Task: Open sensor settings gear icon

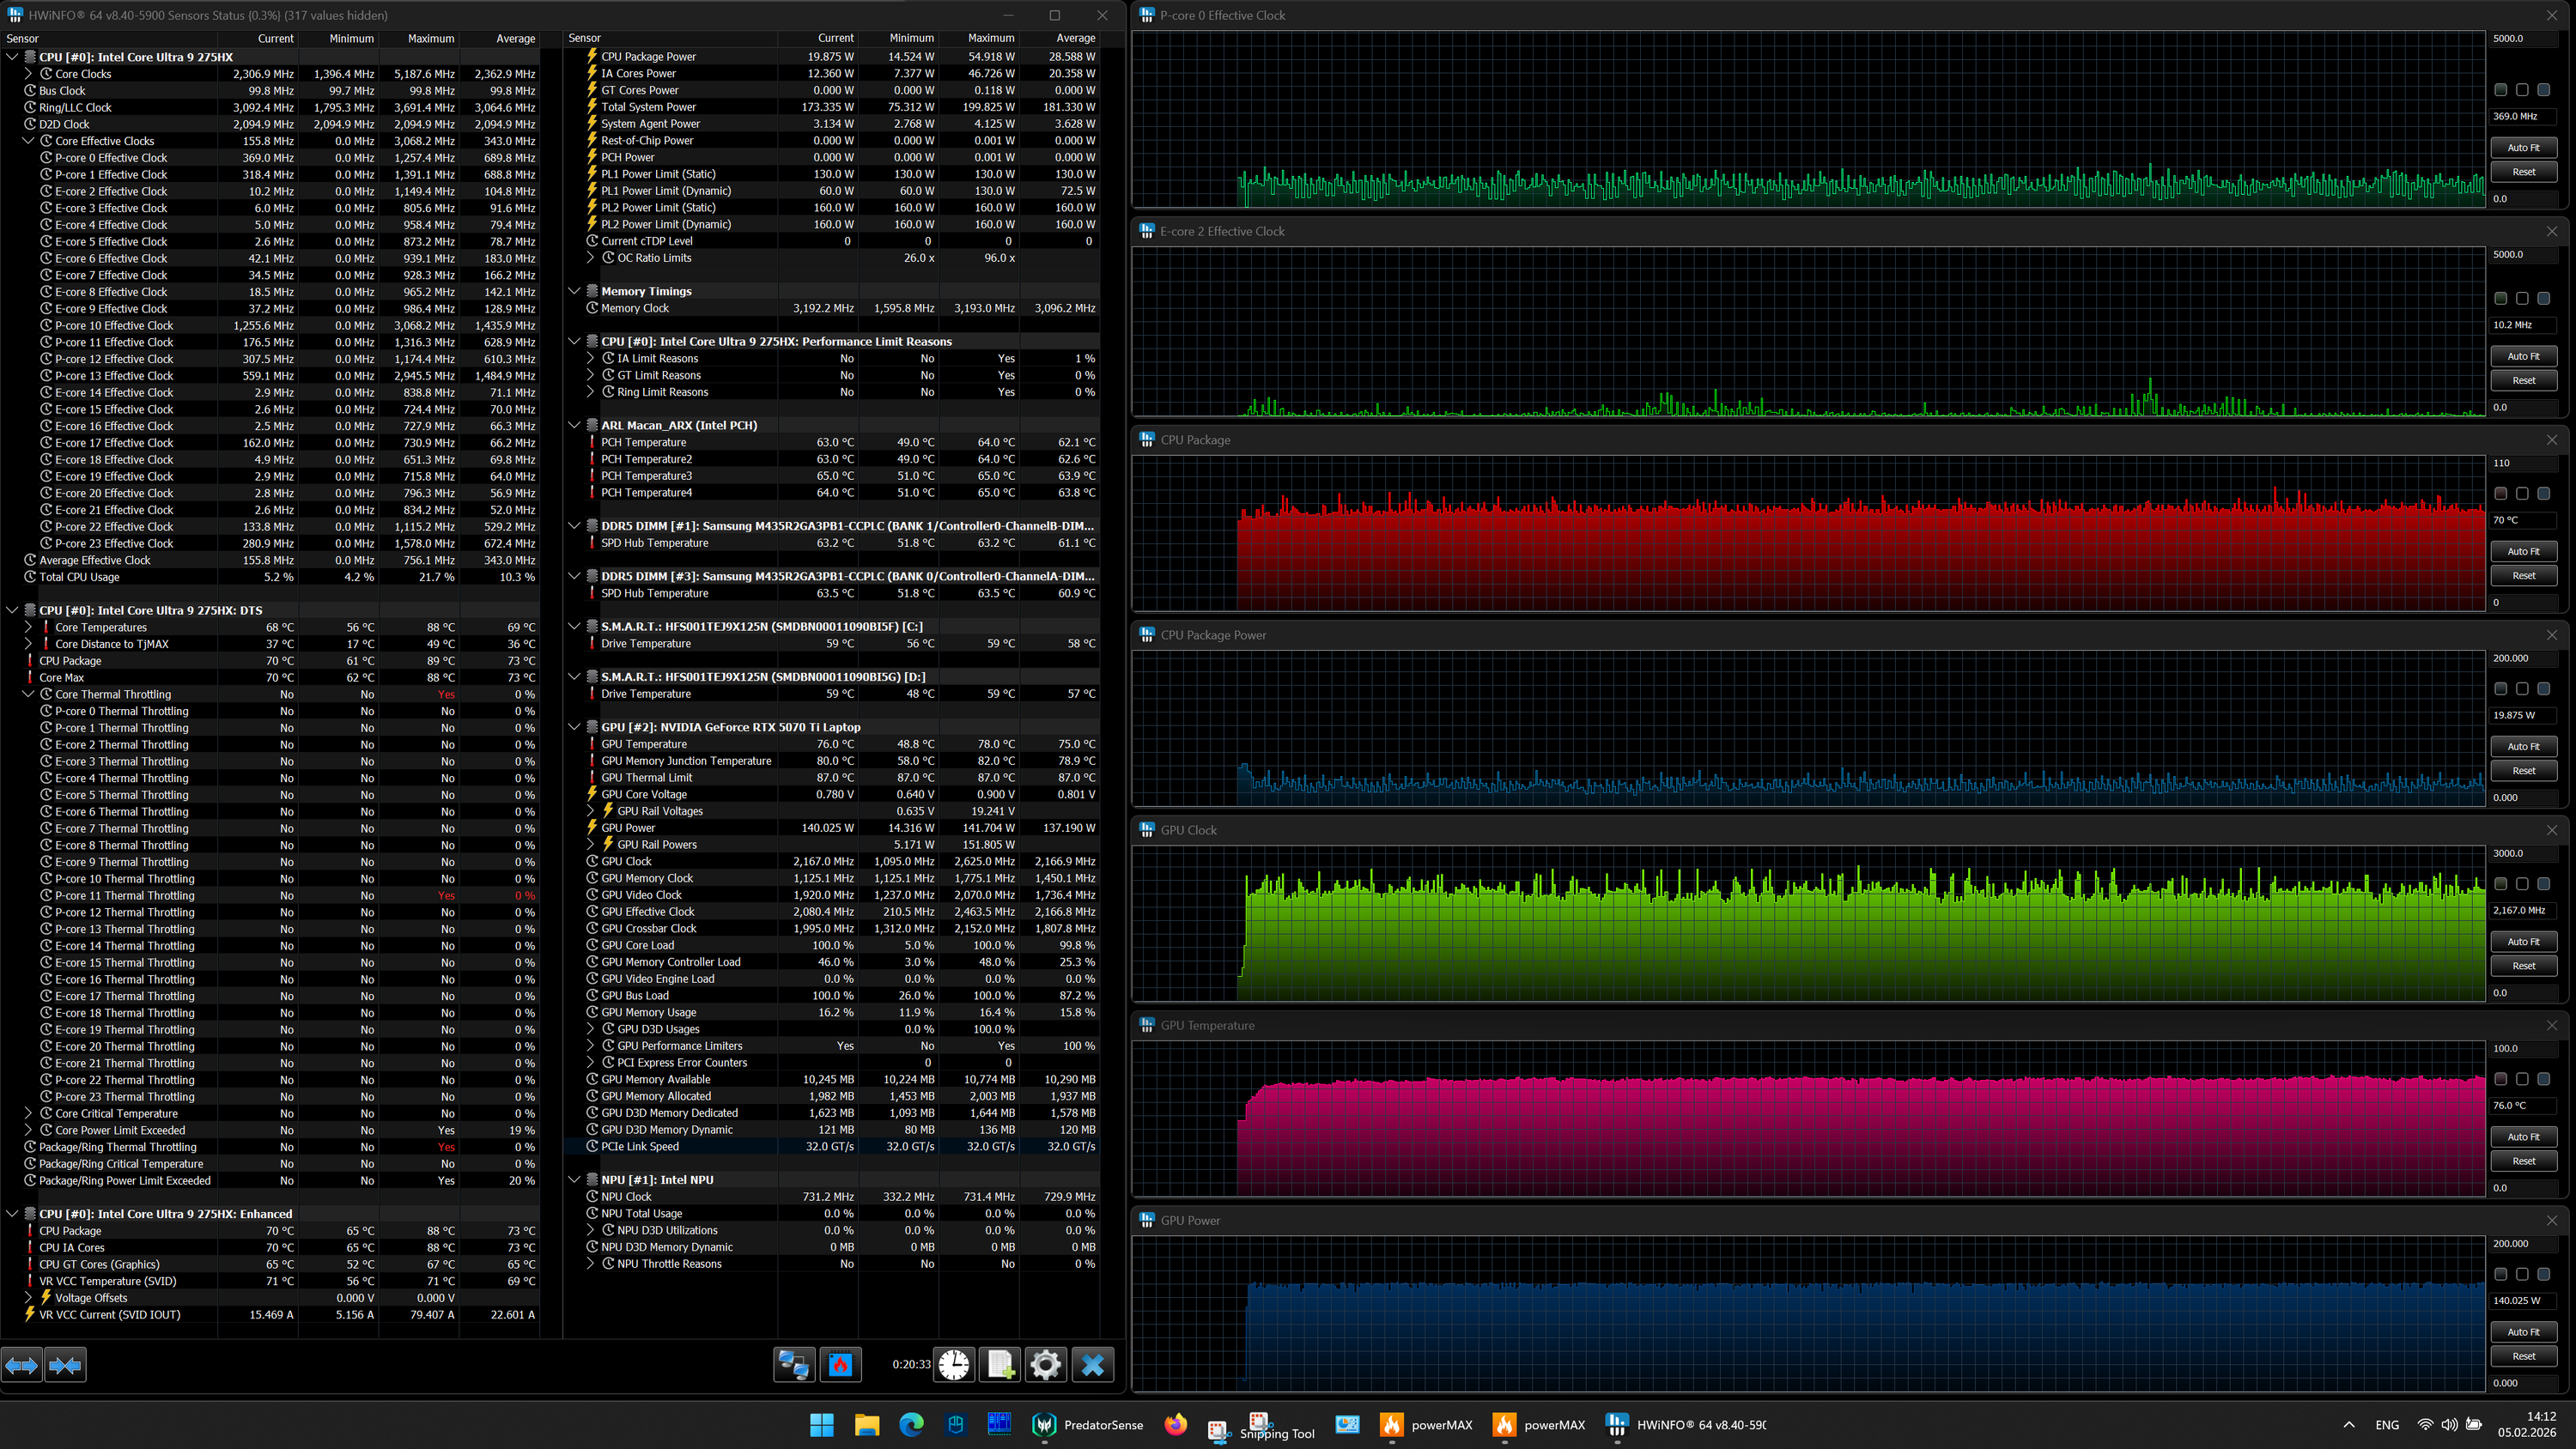Action: 1046,1365
